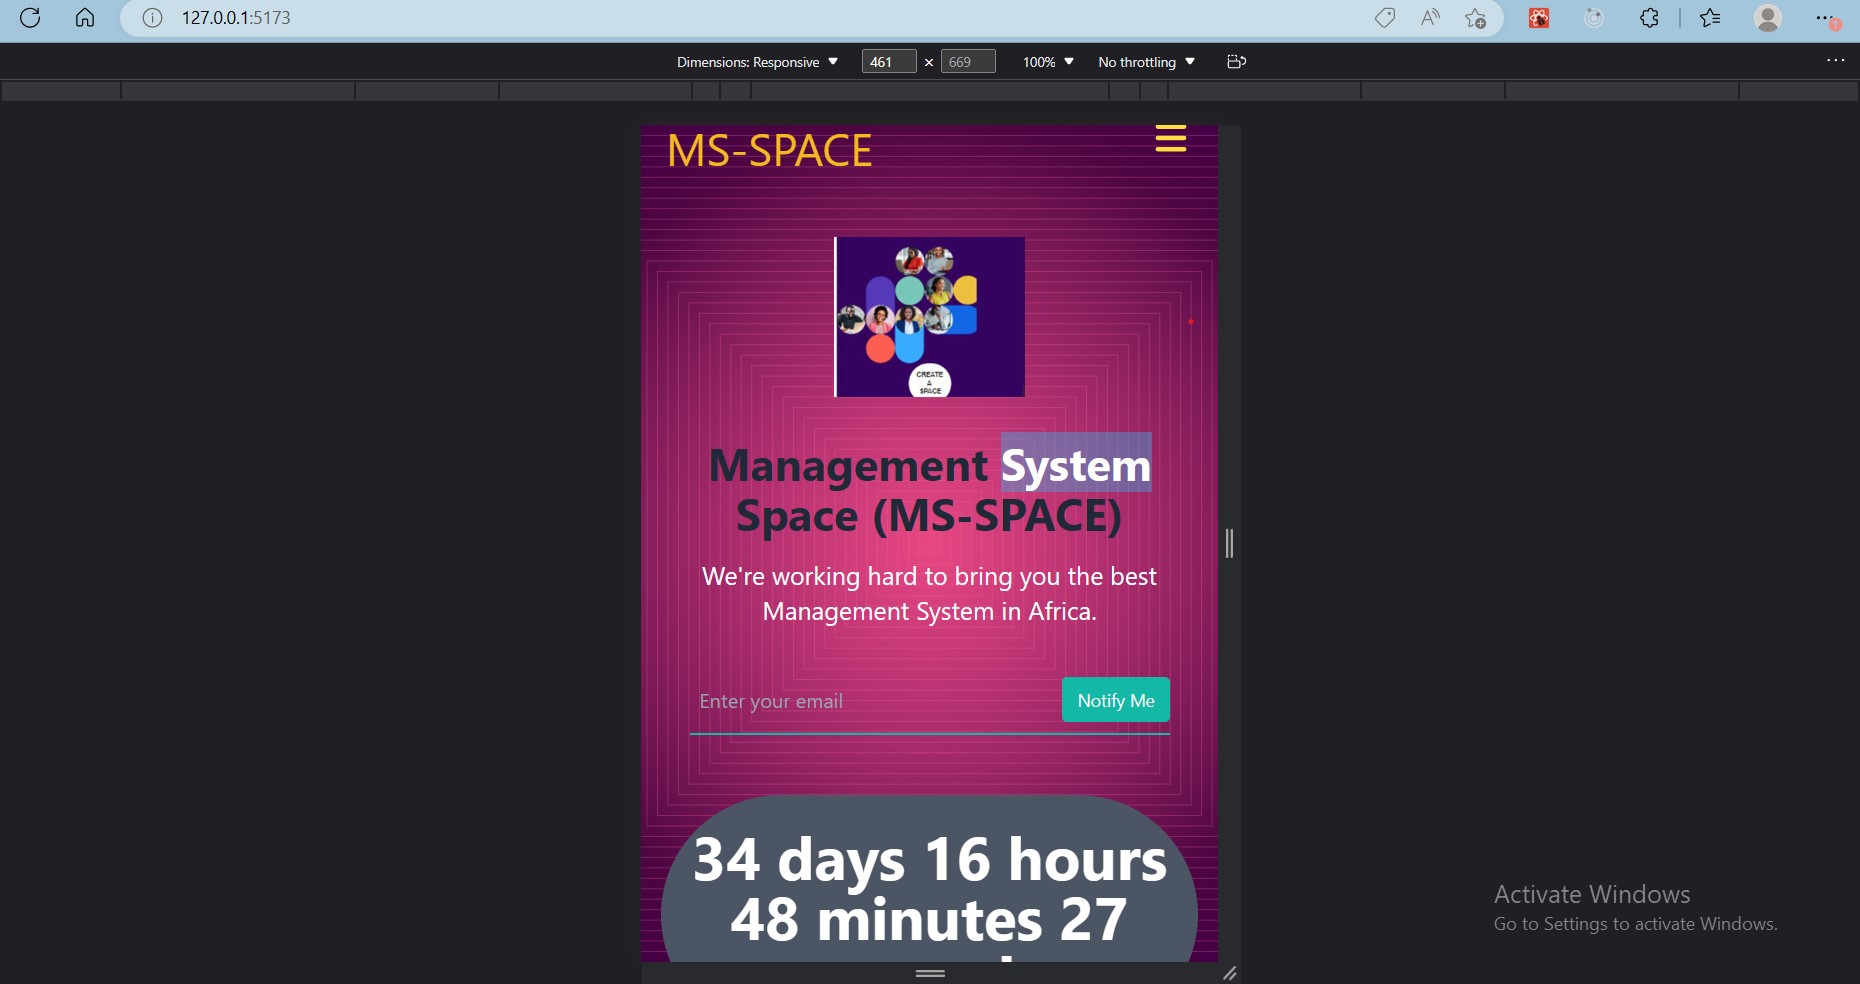Click the MS-SPACE logo text
1860x984 pixels.
770,151
